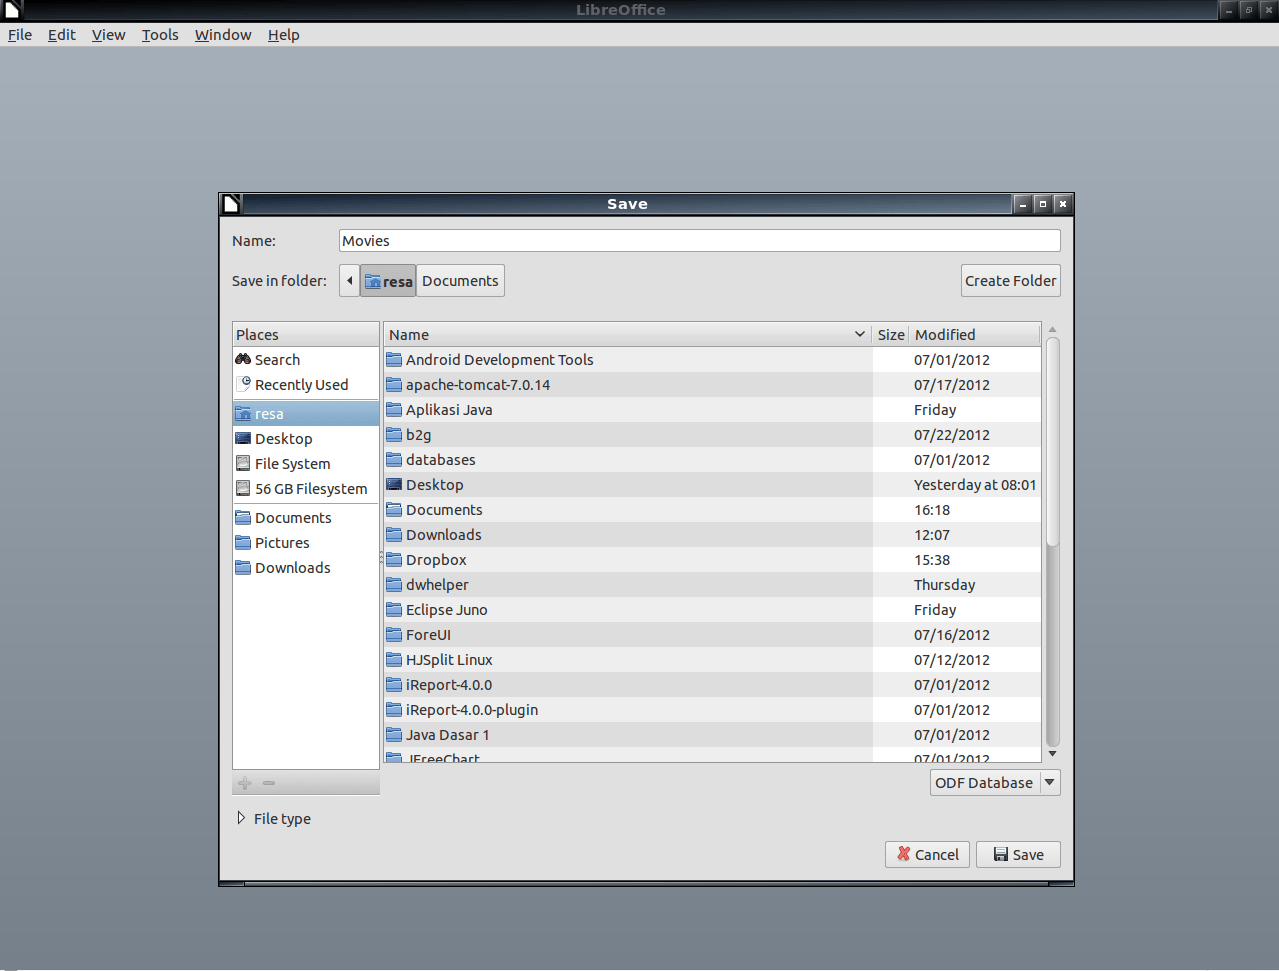1279x971 pixels.
Task: Open the Window menu
Action: point(222,34)
